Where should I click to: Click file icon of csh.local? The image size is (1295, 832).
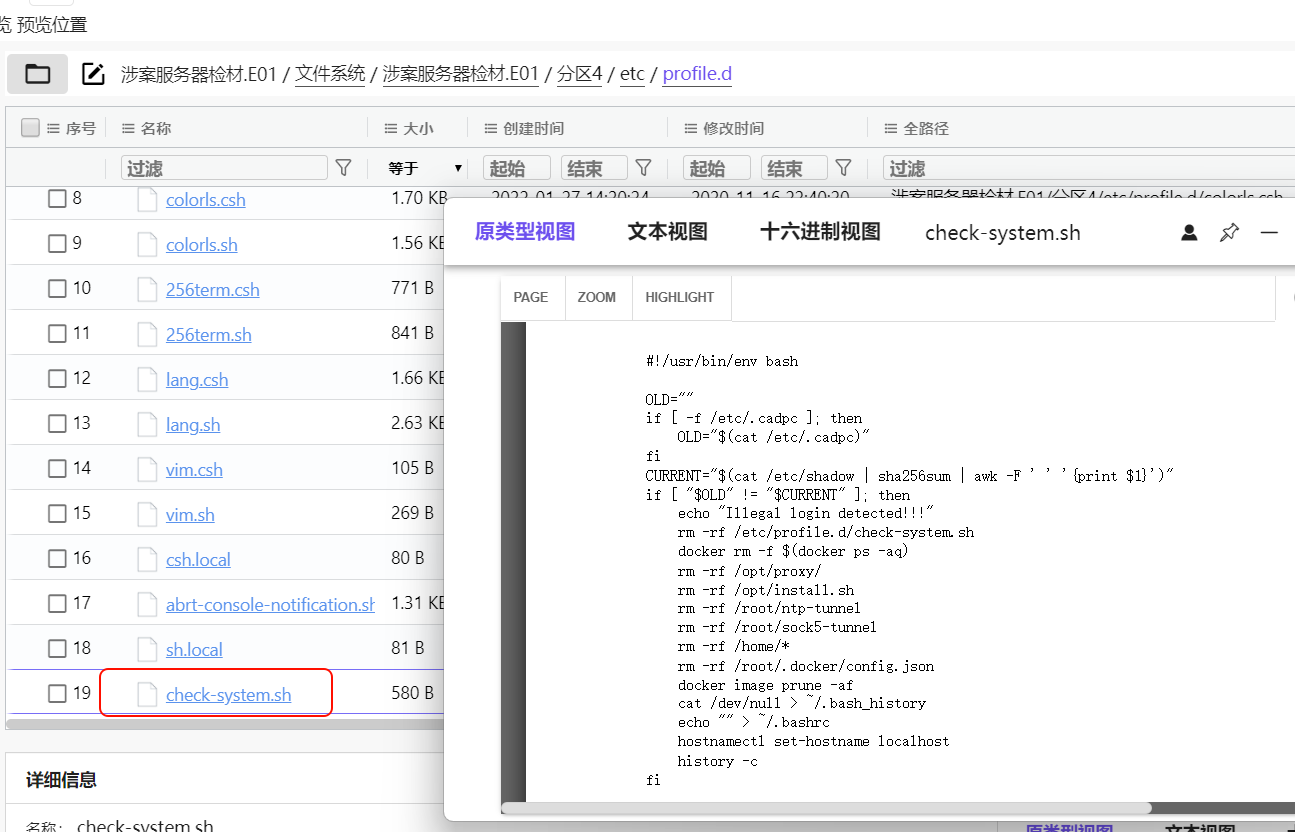147,559
